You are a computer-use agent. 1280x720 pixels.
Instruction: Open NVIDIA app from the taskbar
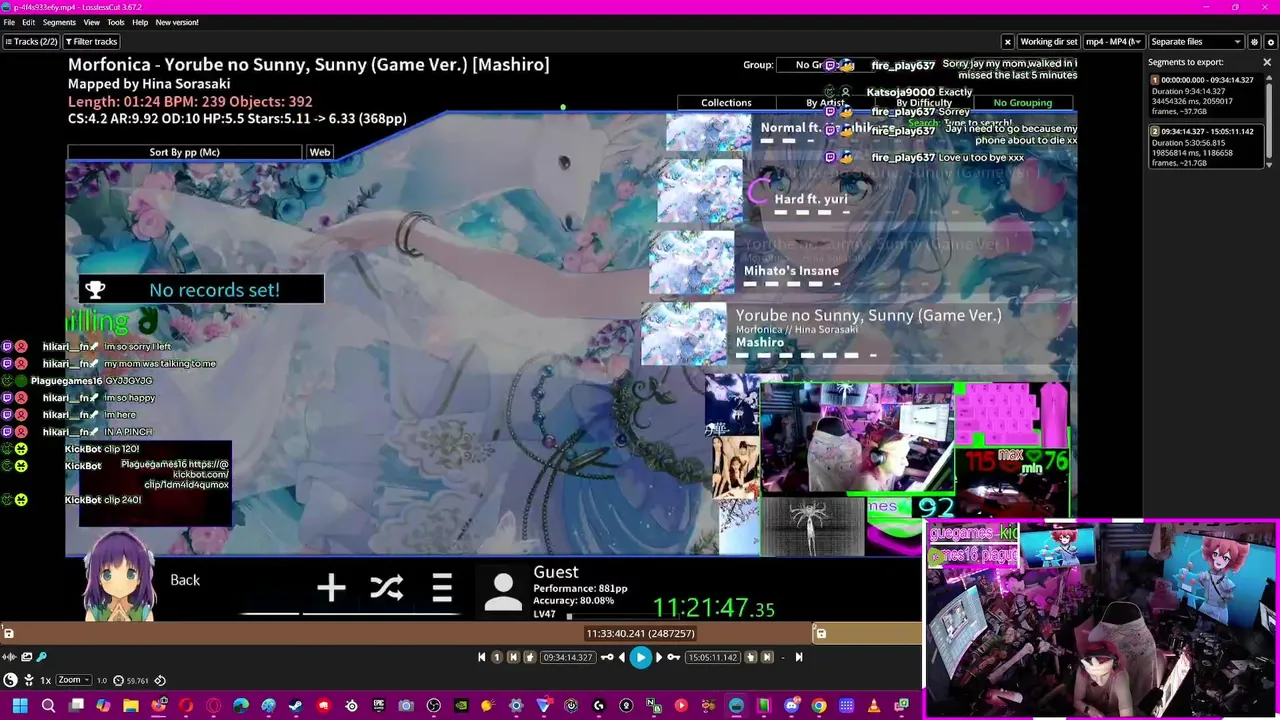[x=461, y=705]
